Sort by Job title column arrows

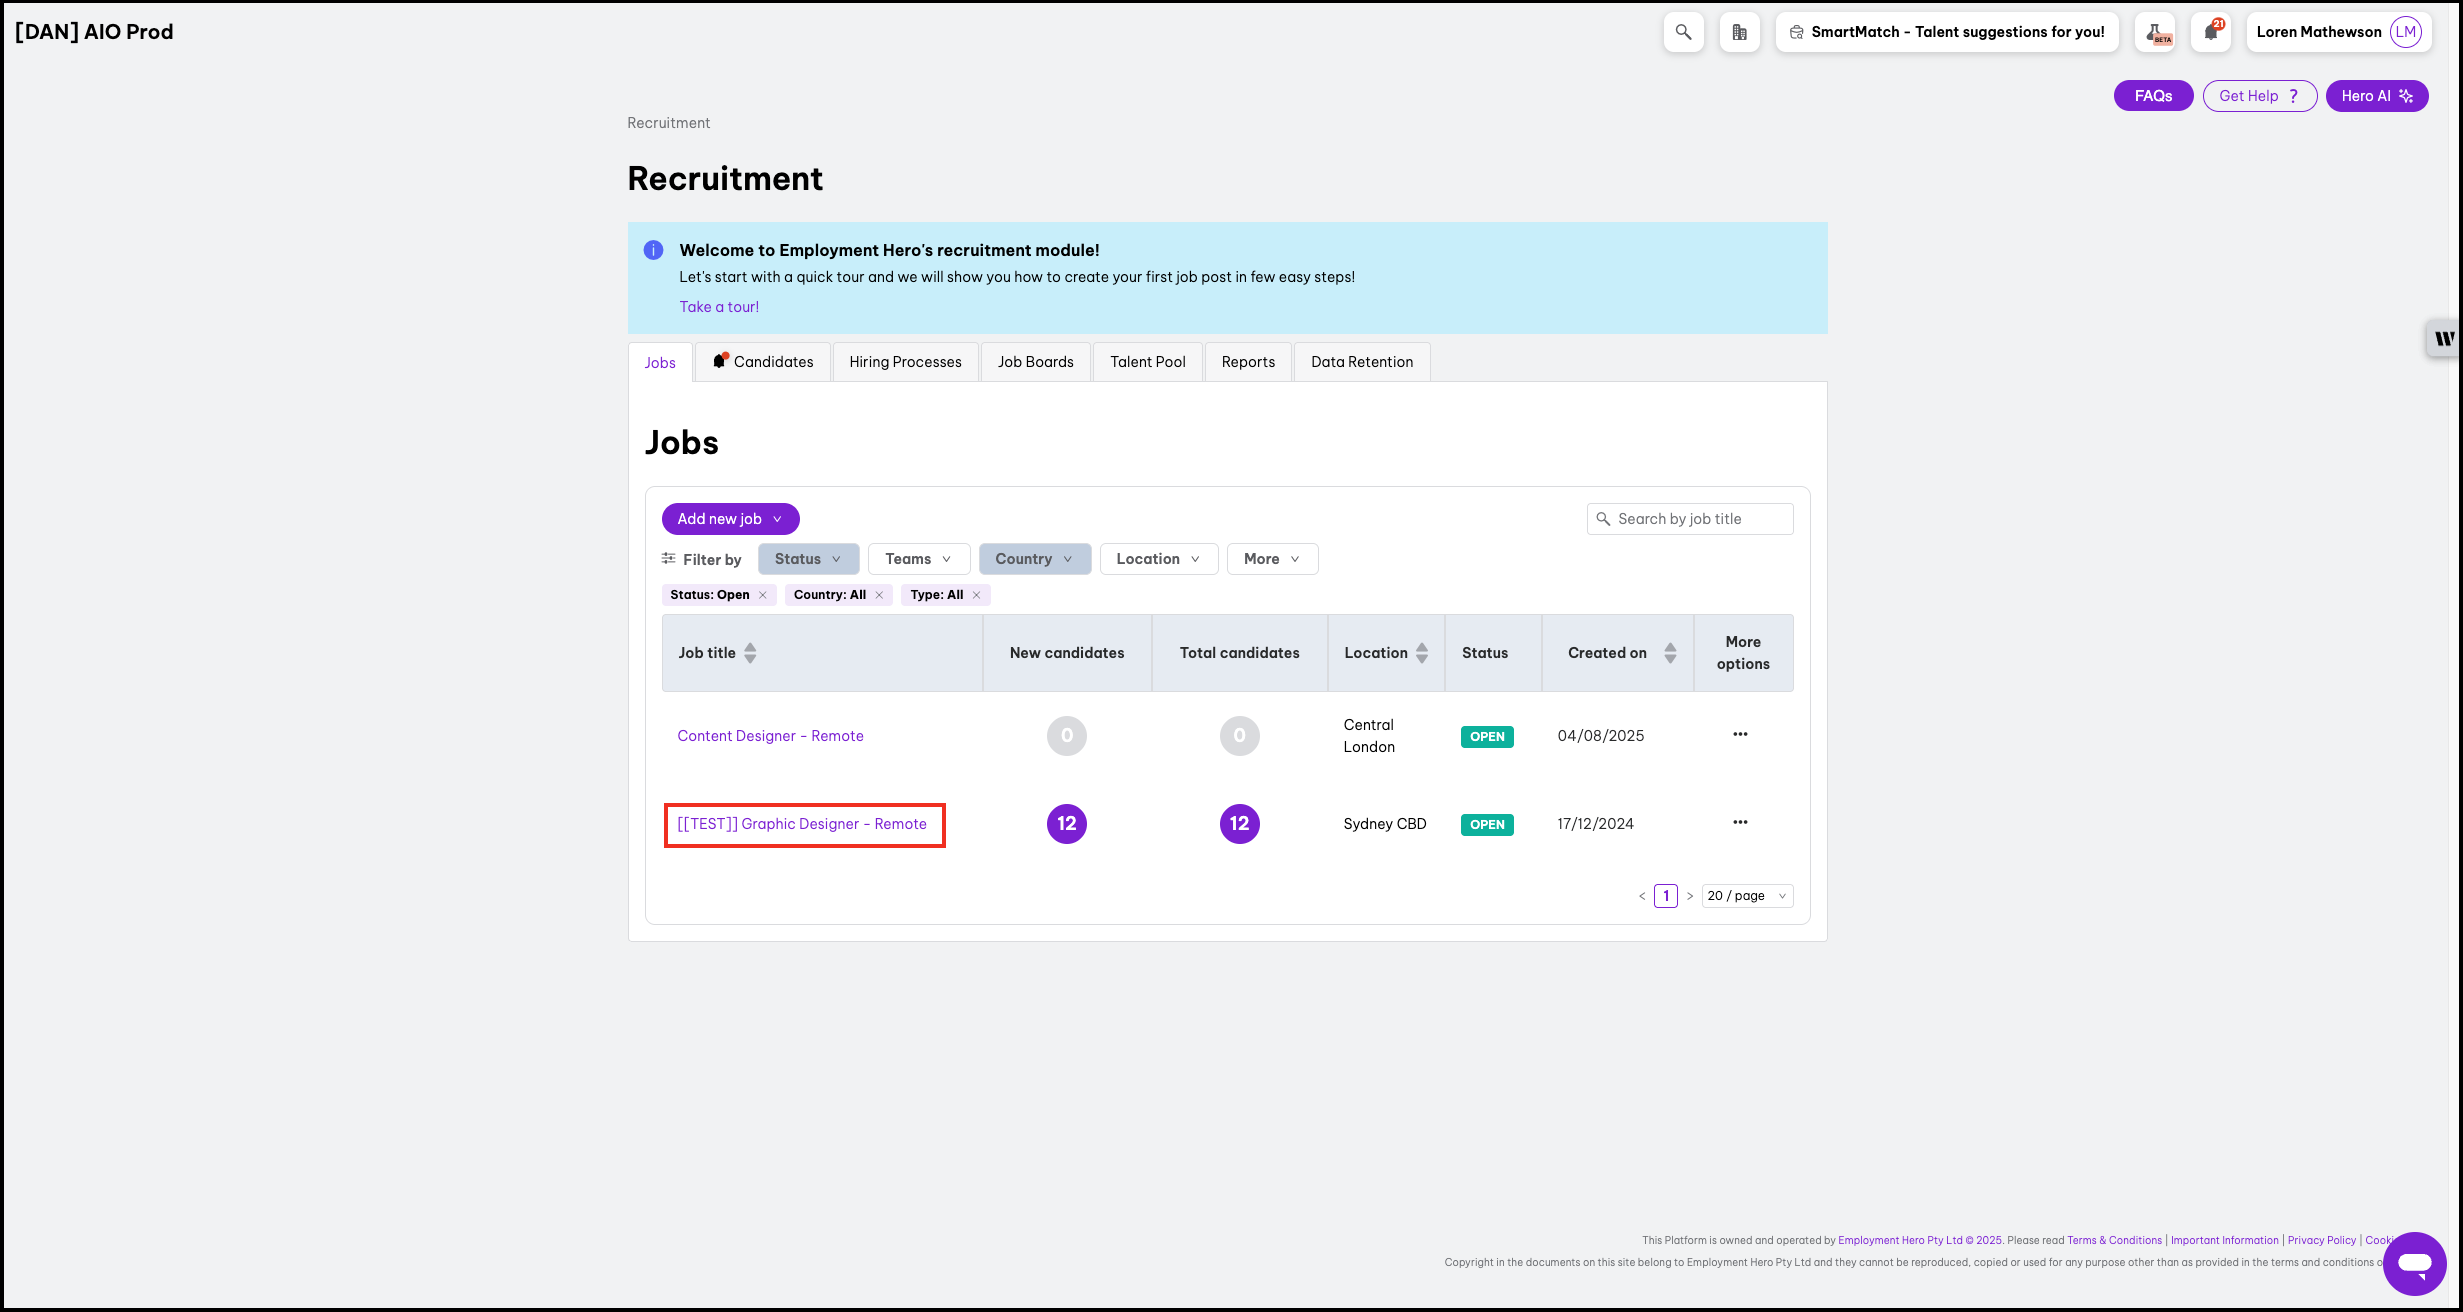click(x=750, y=653)
